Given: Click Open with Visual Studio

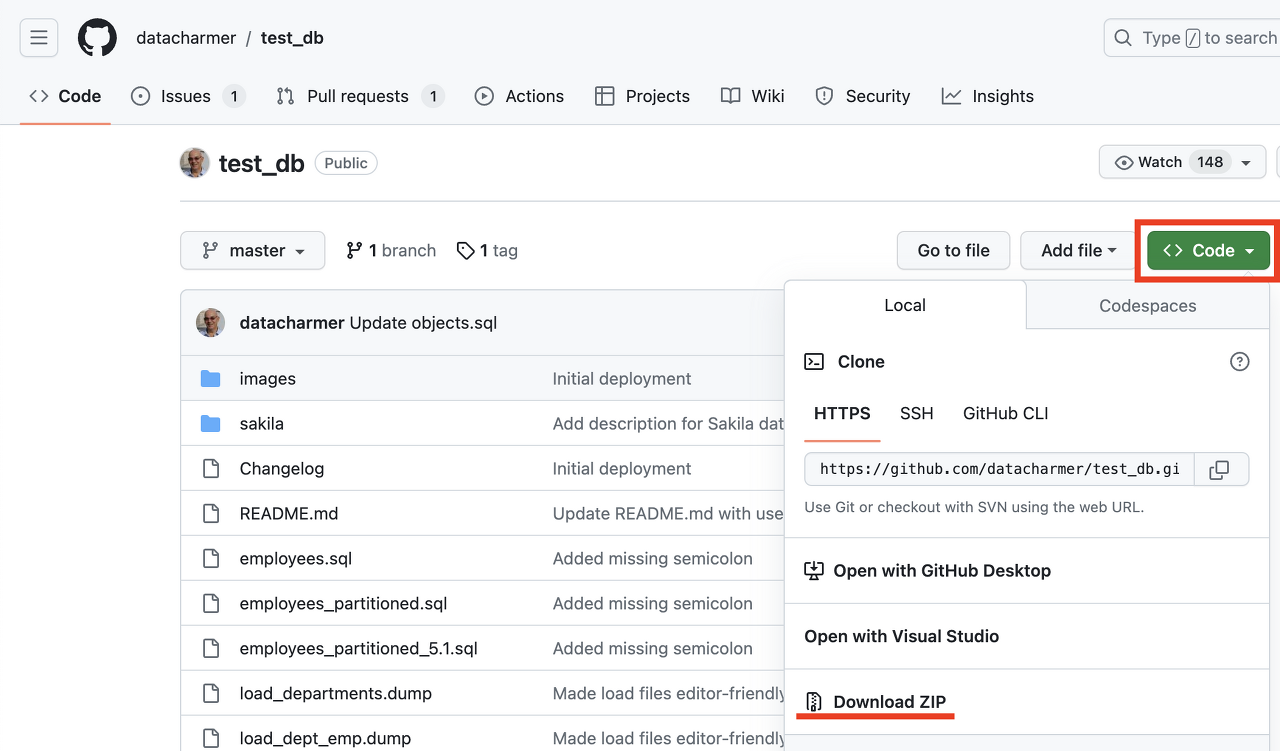Looking at the screenshot, I should point(902,636).
